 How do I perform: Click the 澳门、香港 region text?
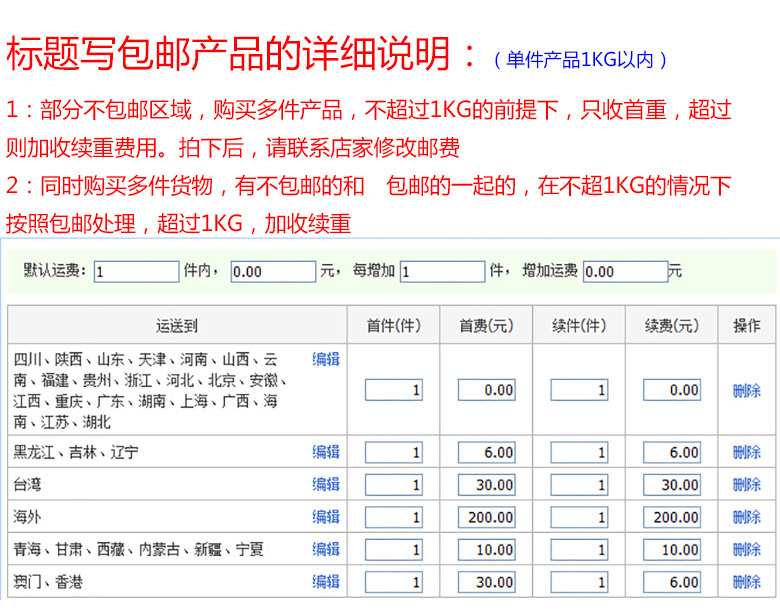48,582
